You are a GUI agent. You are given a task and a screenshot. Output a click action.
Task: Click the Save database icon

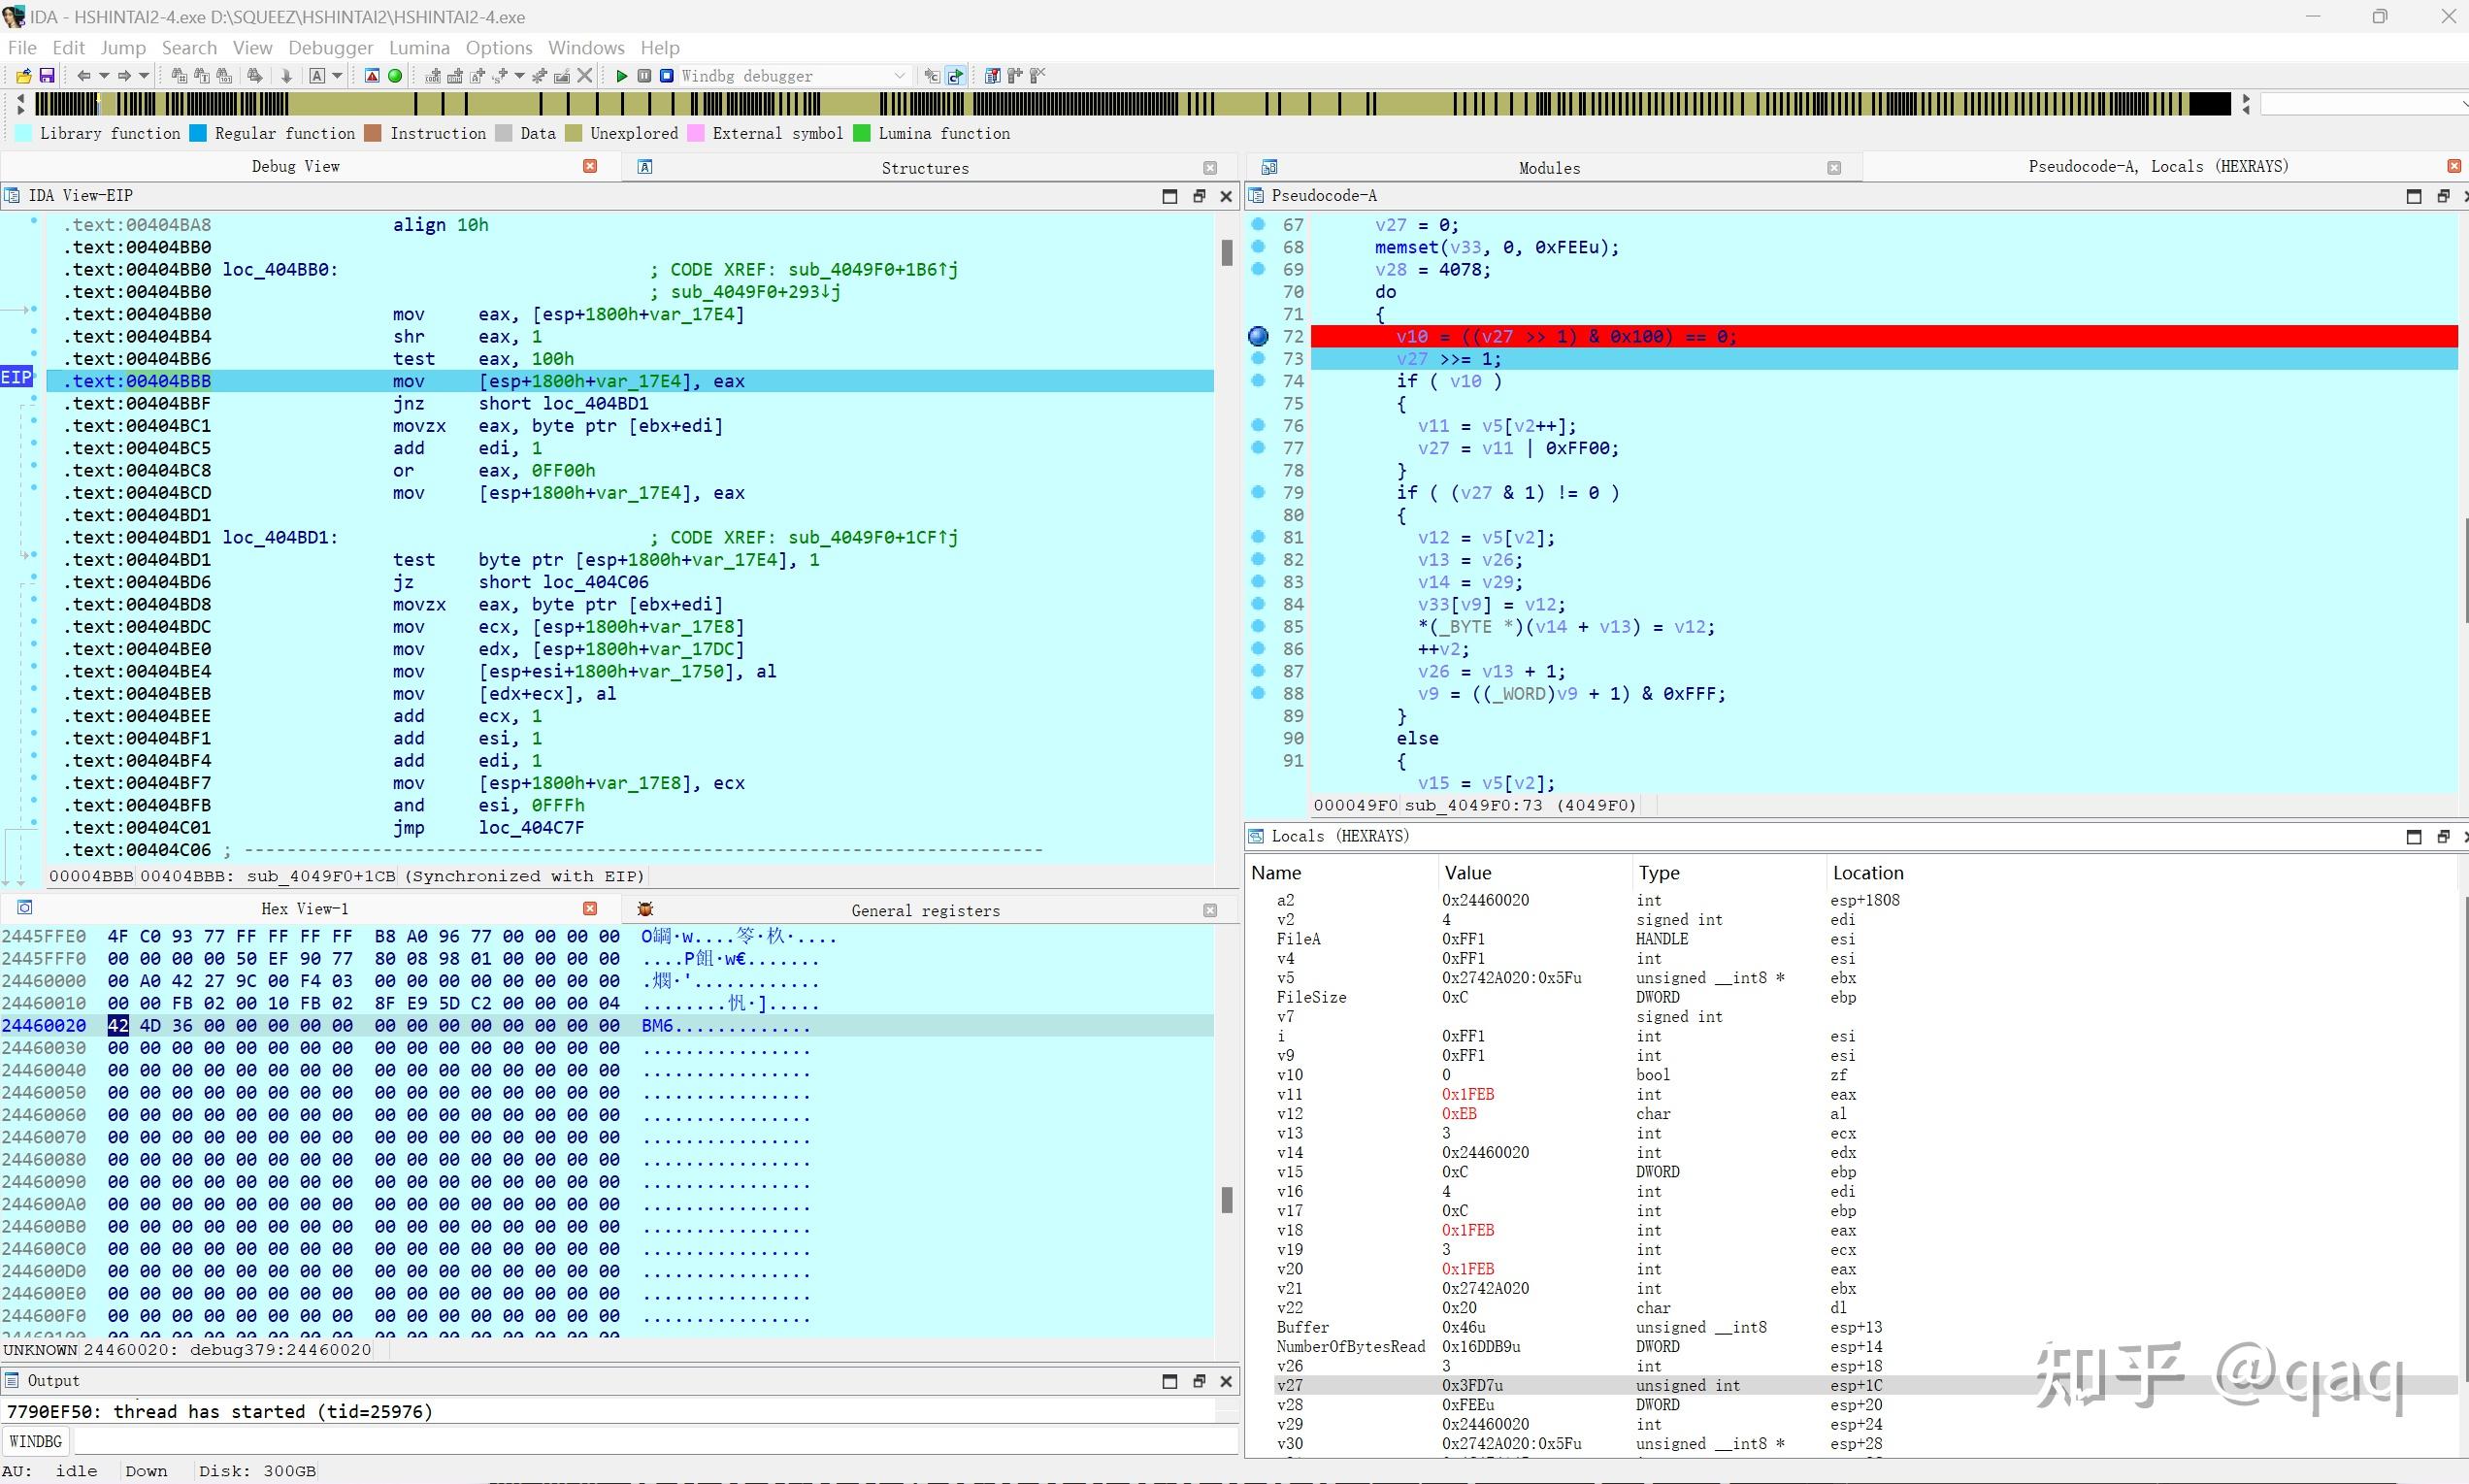pyautogui.click(x=47, y=76)
